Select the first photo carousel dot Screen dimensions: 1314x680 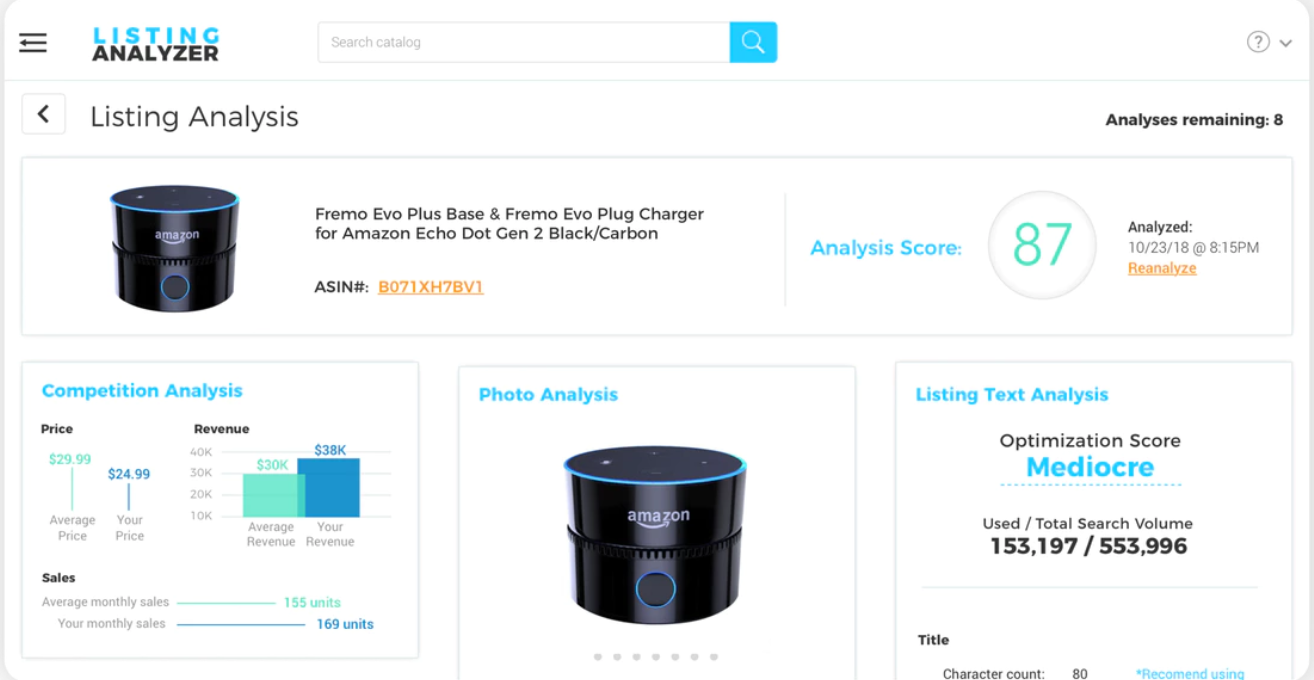click(x=597, y=657)
